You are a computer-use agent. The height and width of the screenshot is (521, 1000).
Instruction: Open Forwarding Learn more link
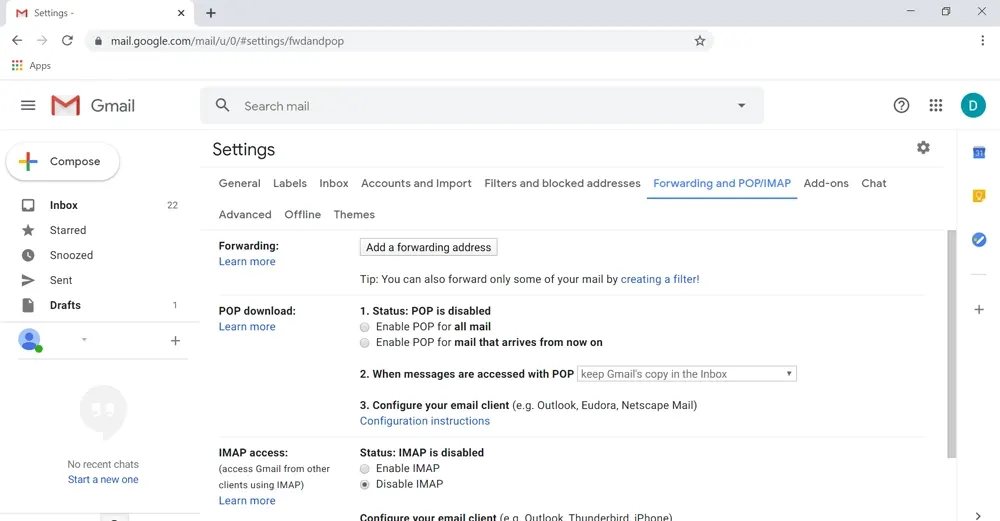(247, 261)
